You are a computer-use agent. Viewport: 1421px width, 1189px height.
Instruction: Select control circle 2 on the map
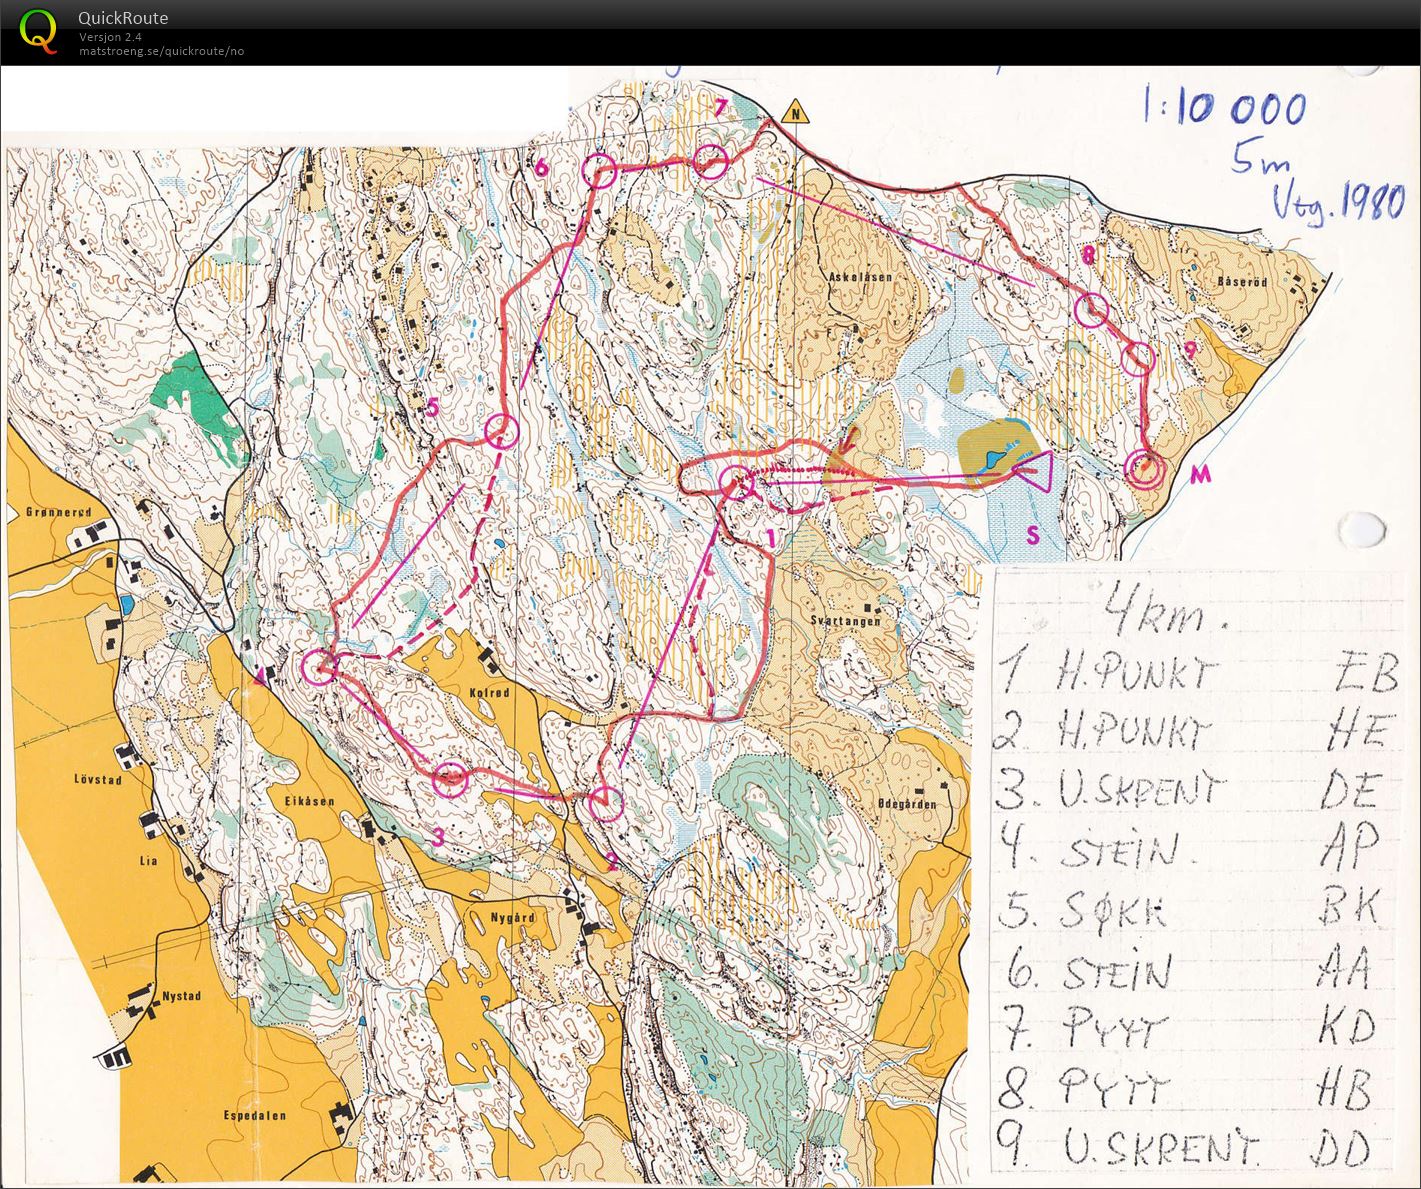[x=605, y=803]
